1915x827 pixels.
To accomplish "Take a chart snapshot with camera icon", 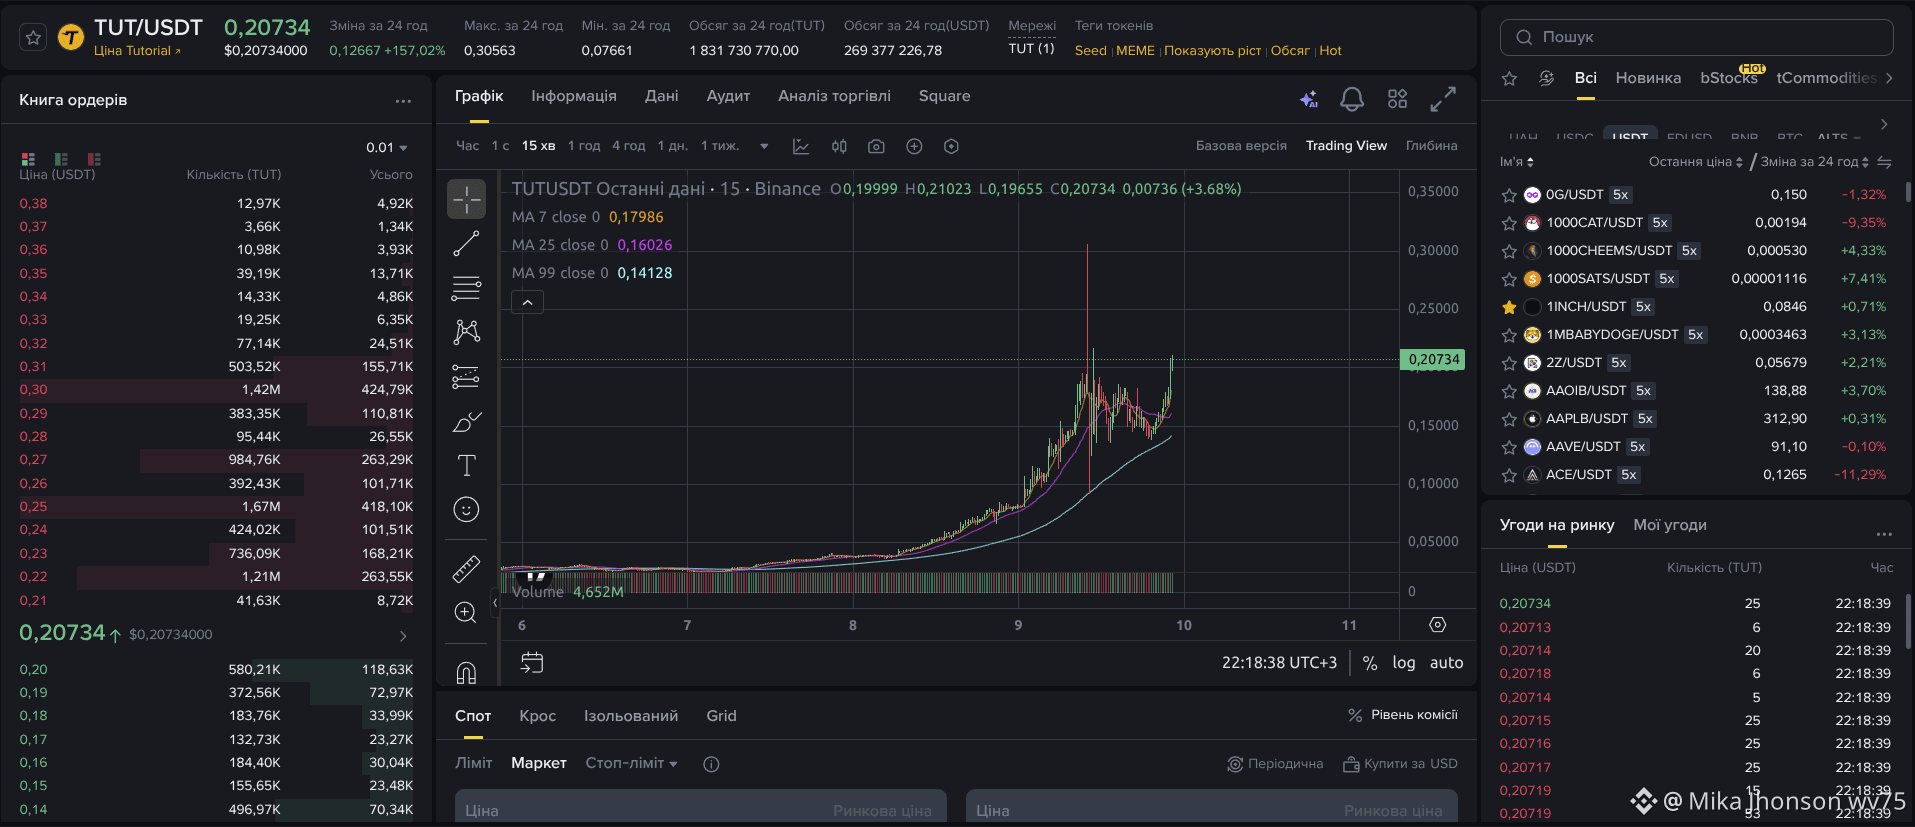I will 876,146.
